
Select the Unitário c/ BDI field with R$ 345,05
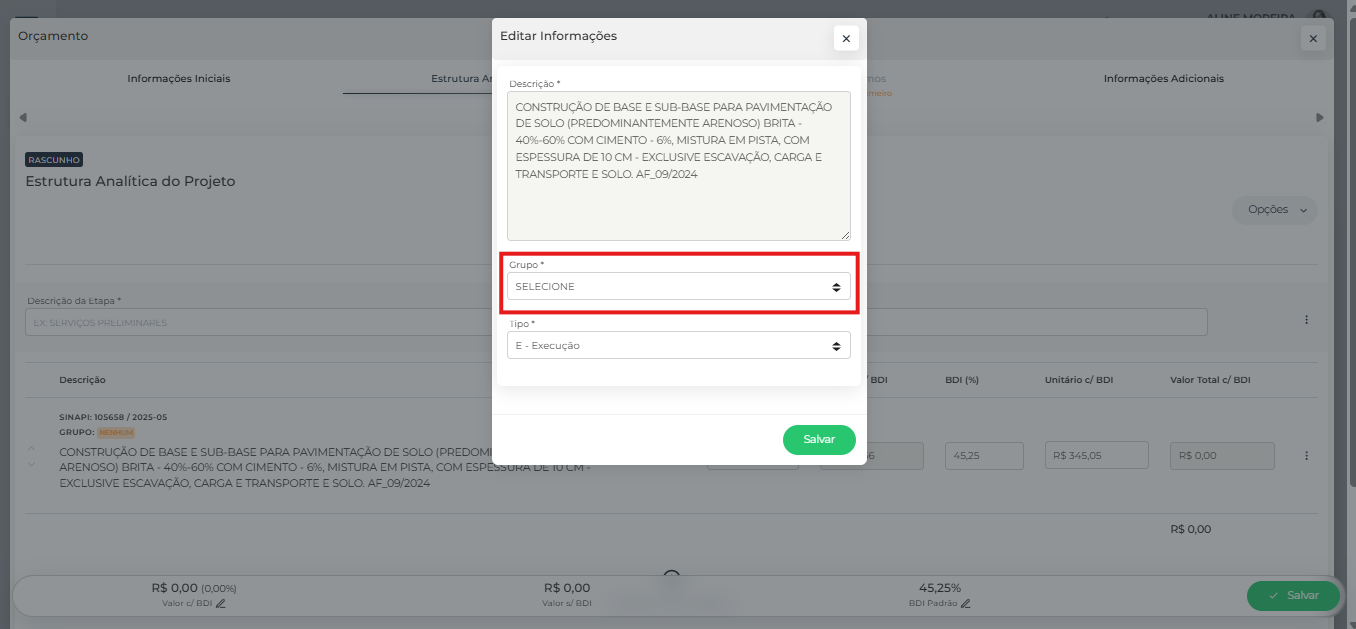1096,456
